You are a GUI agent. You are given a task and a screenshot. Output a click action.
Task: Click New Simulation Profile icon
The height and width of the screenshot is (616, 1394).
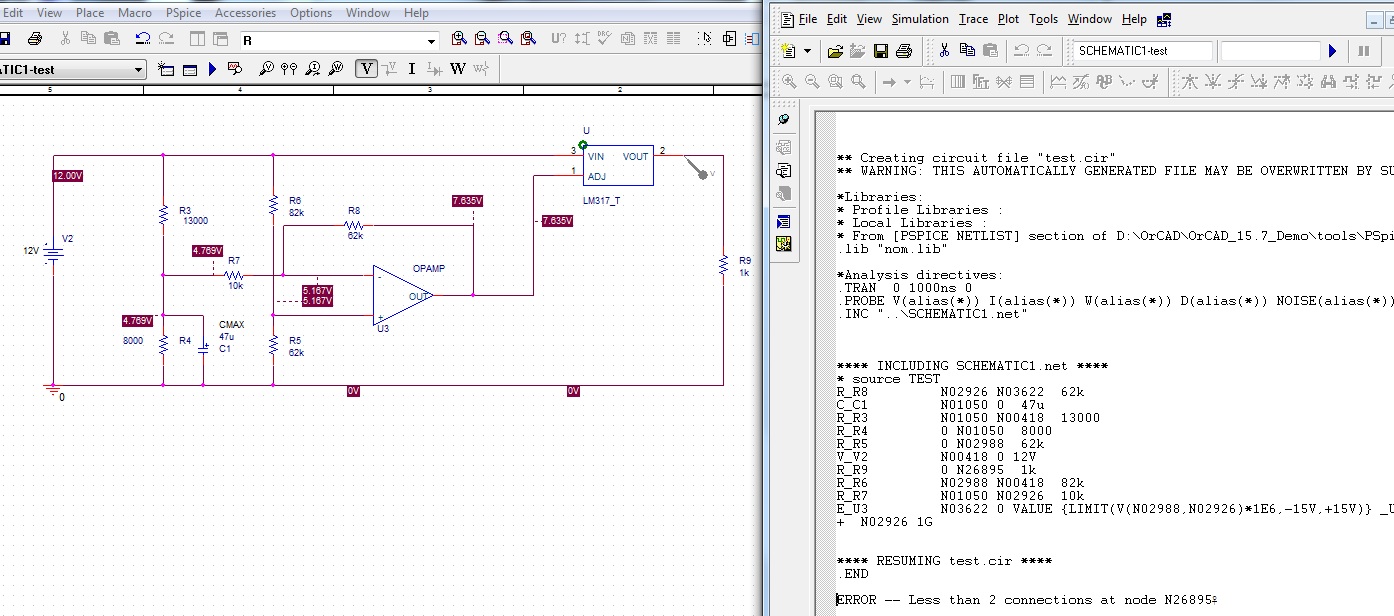coord(166,69)
